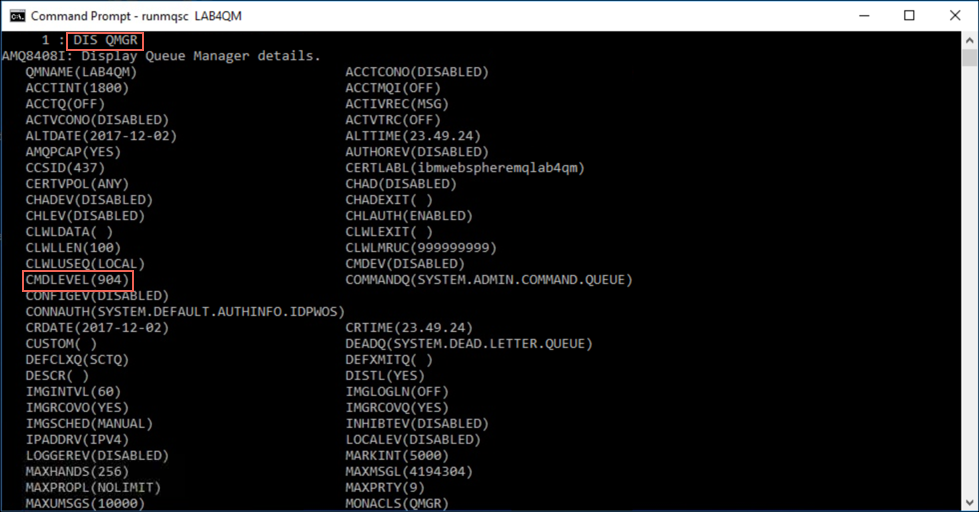The image size is (979, 512).
Task: Click the empty scrollbar track below the thumb
Action: coord(969,281)
